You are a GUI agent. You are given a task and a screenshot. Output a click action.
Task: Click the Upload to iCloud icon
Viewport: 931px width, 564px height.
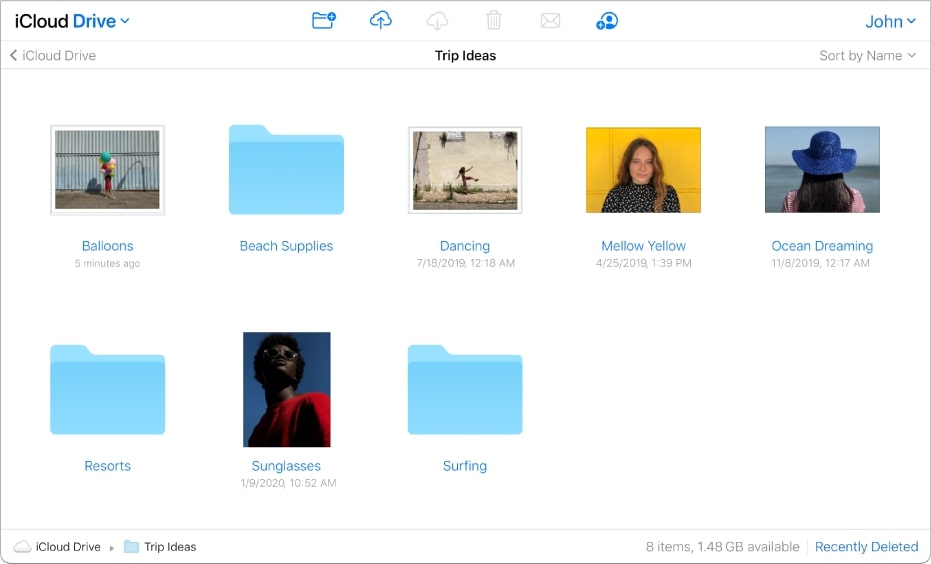pos(380,21)
